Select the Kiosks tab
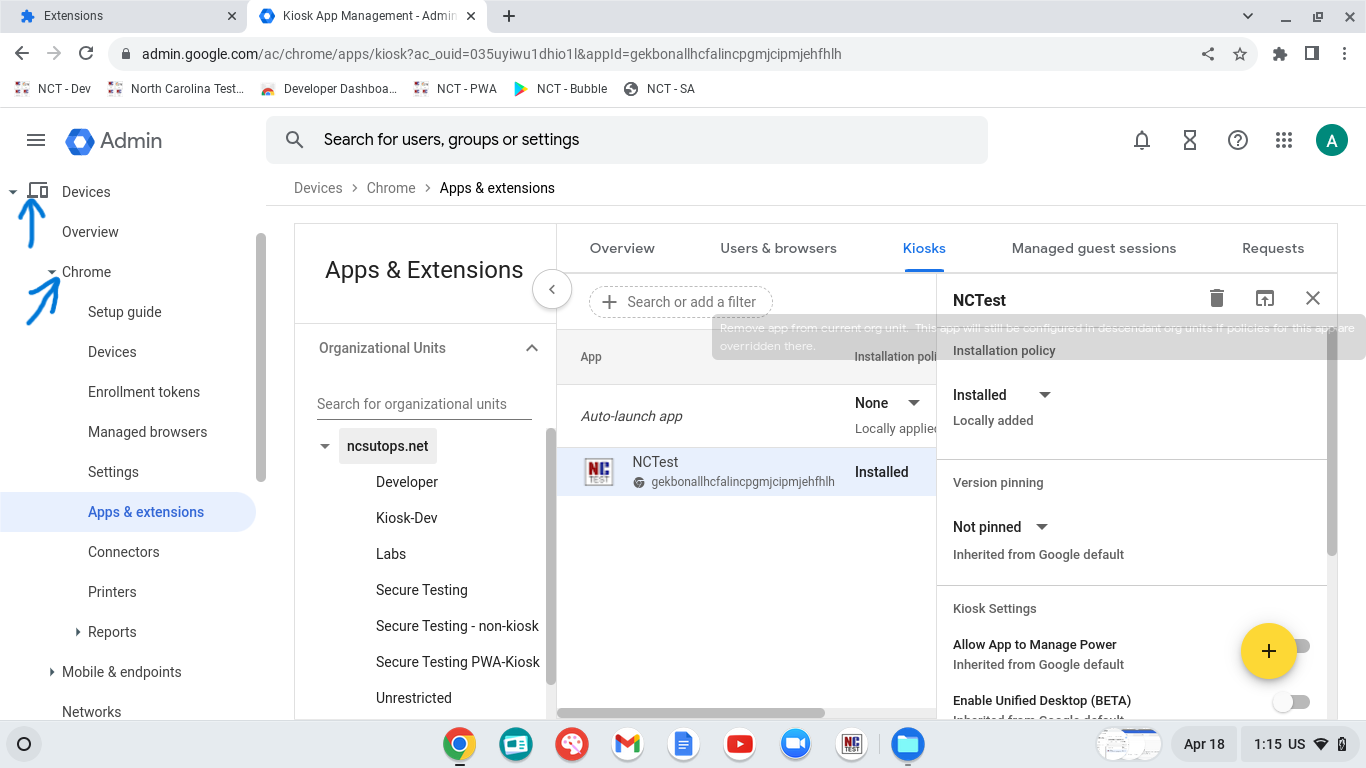The width and height of the screenshot is (1366, 768). pos(924,248)
